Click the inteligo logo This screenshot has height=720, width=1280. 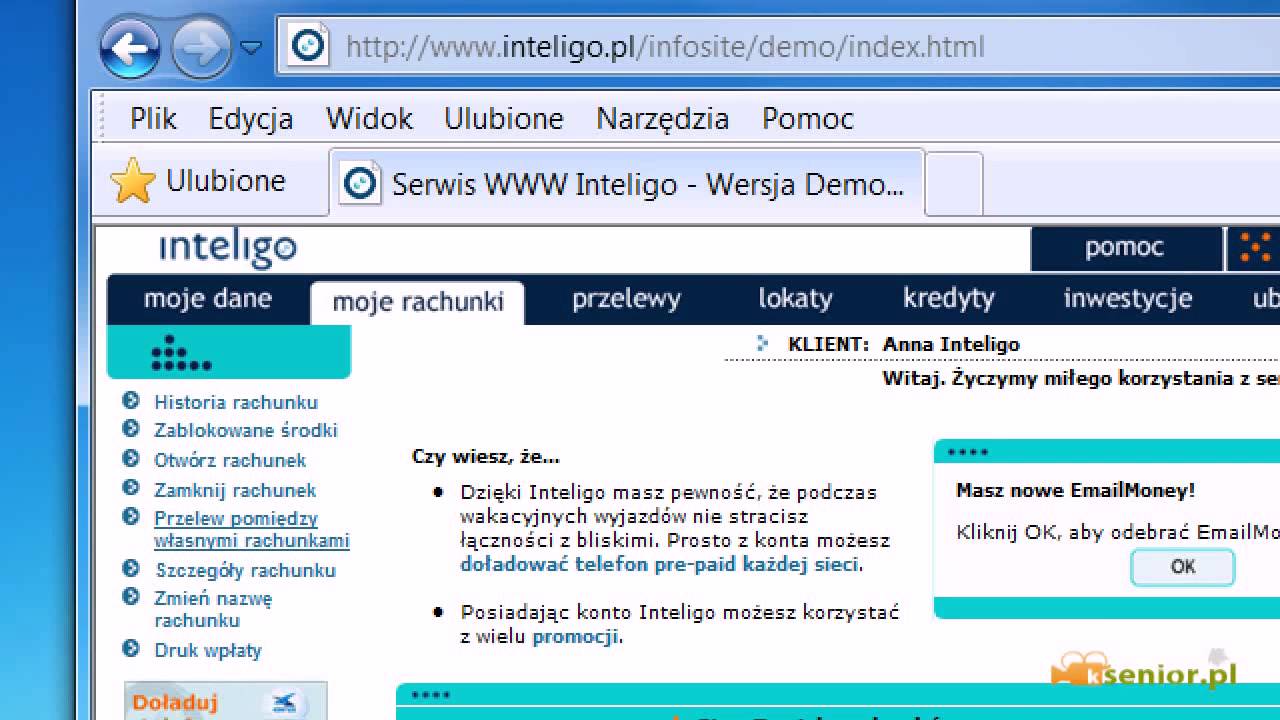click(x=228, y=248)
